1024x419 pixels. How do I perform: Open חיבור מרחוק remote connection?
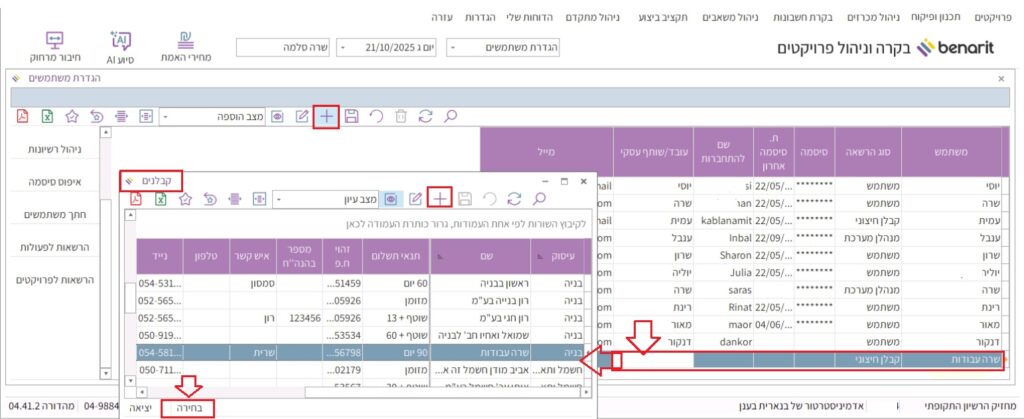[x=55, y=47]
